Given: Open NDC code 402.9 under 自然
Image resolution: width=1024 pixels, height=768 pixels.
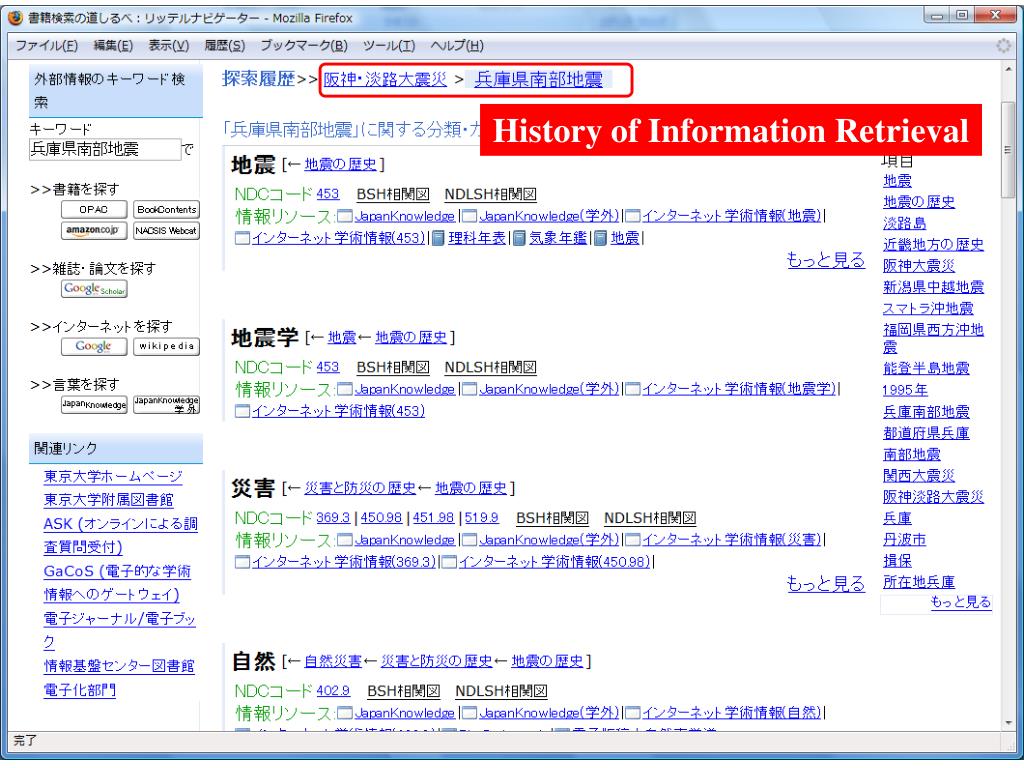Looking at the screenshot, I should [333, 691].
